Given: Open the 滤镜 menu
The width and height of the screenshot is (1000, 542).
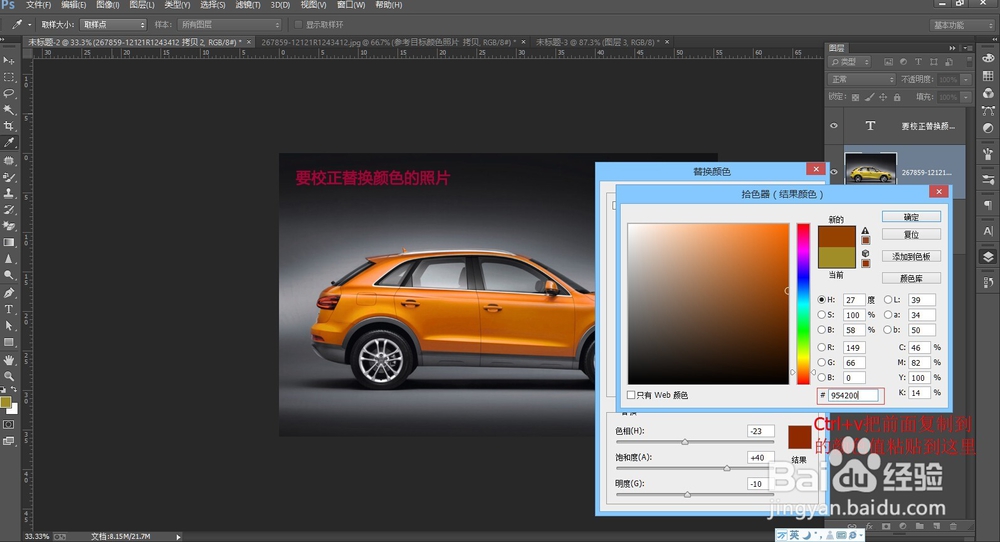Looking at the screenshot, I should (248, 5).
